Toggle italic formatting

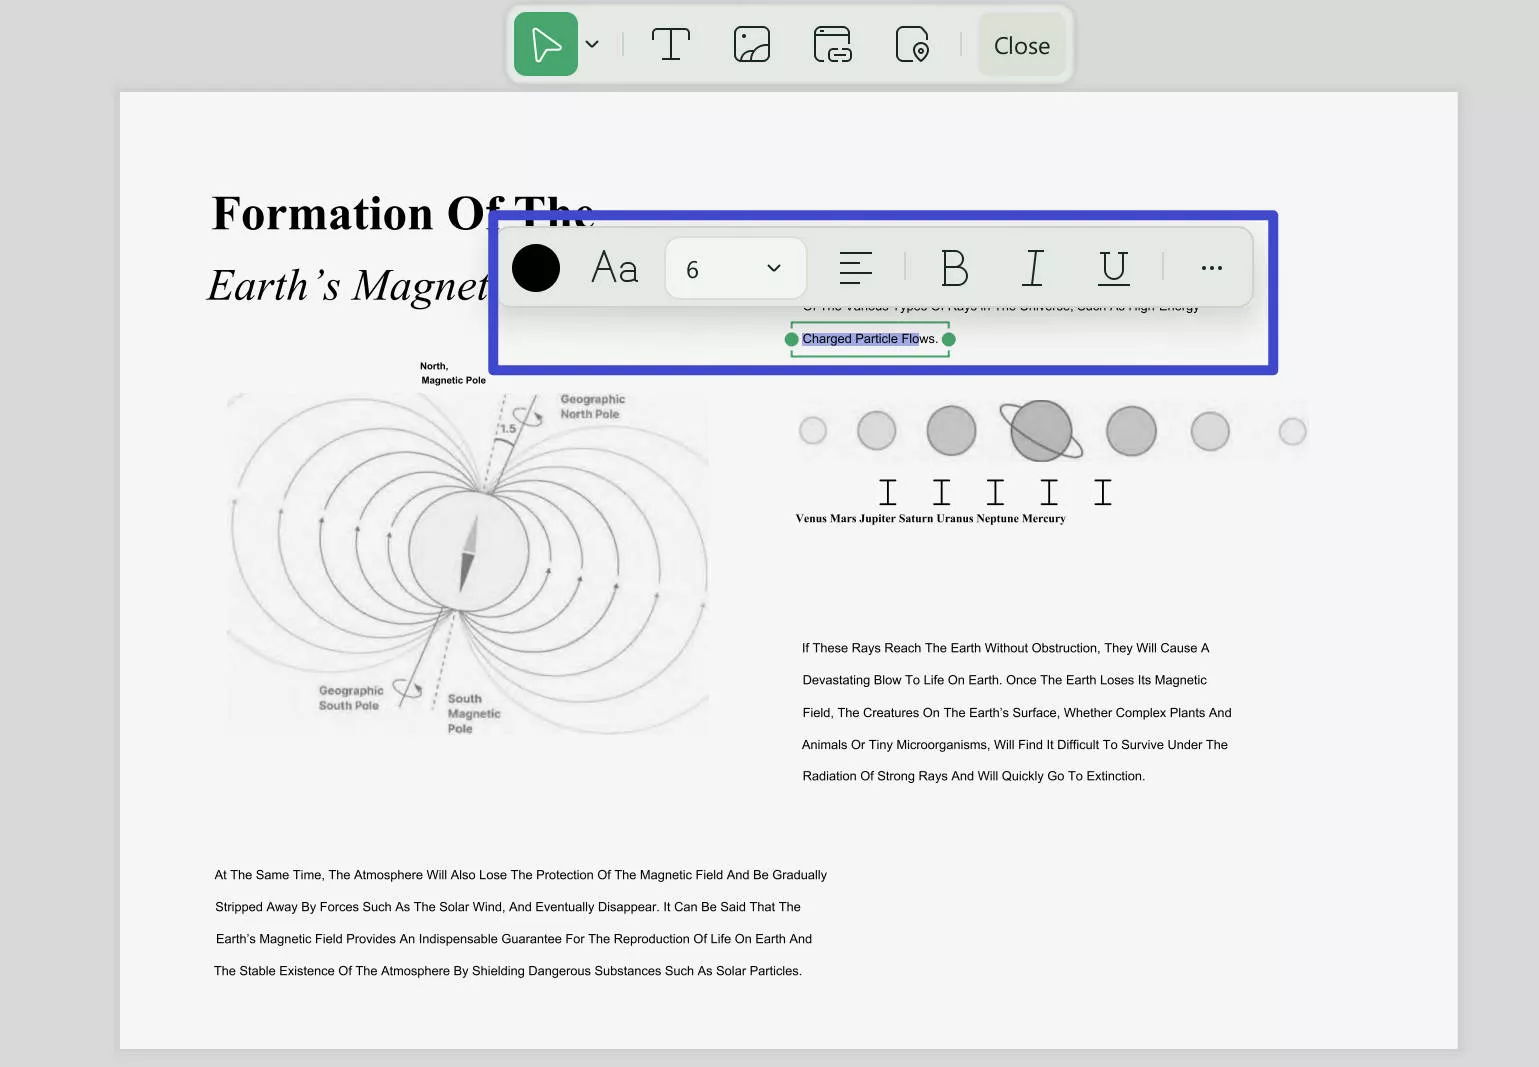click(x=1034, y=268)
